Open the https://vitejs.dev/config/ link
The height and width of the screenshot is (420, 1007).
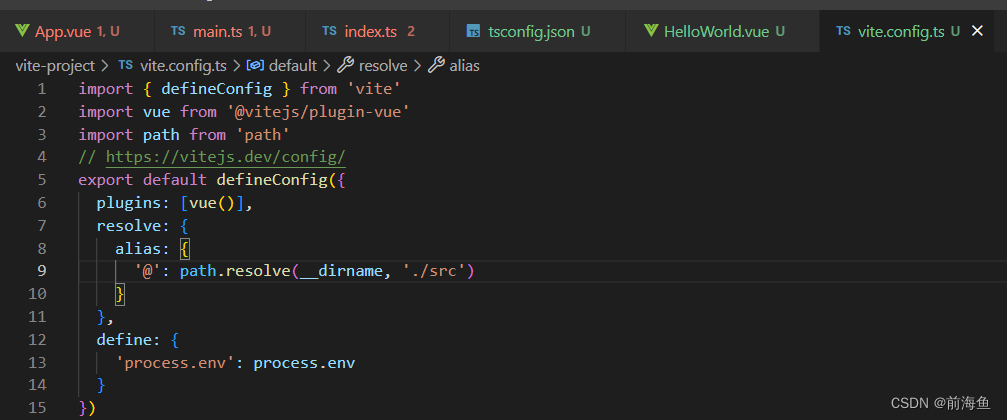(x=226, y=157)
